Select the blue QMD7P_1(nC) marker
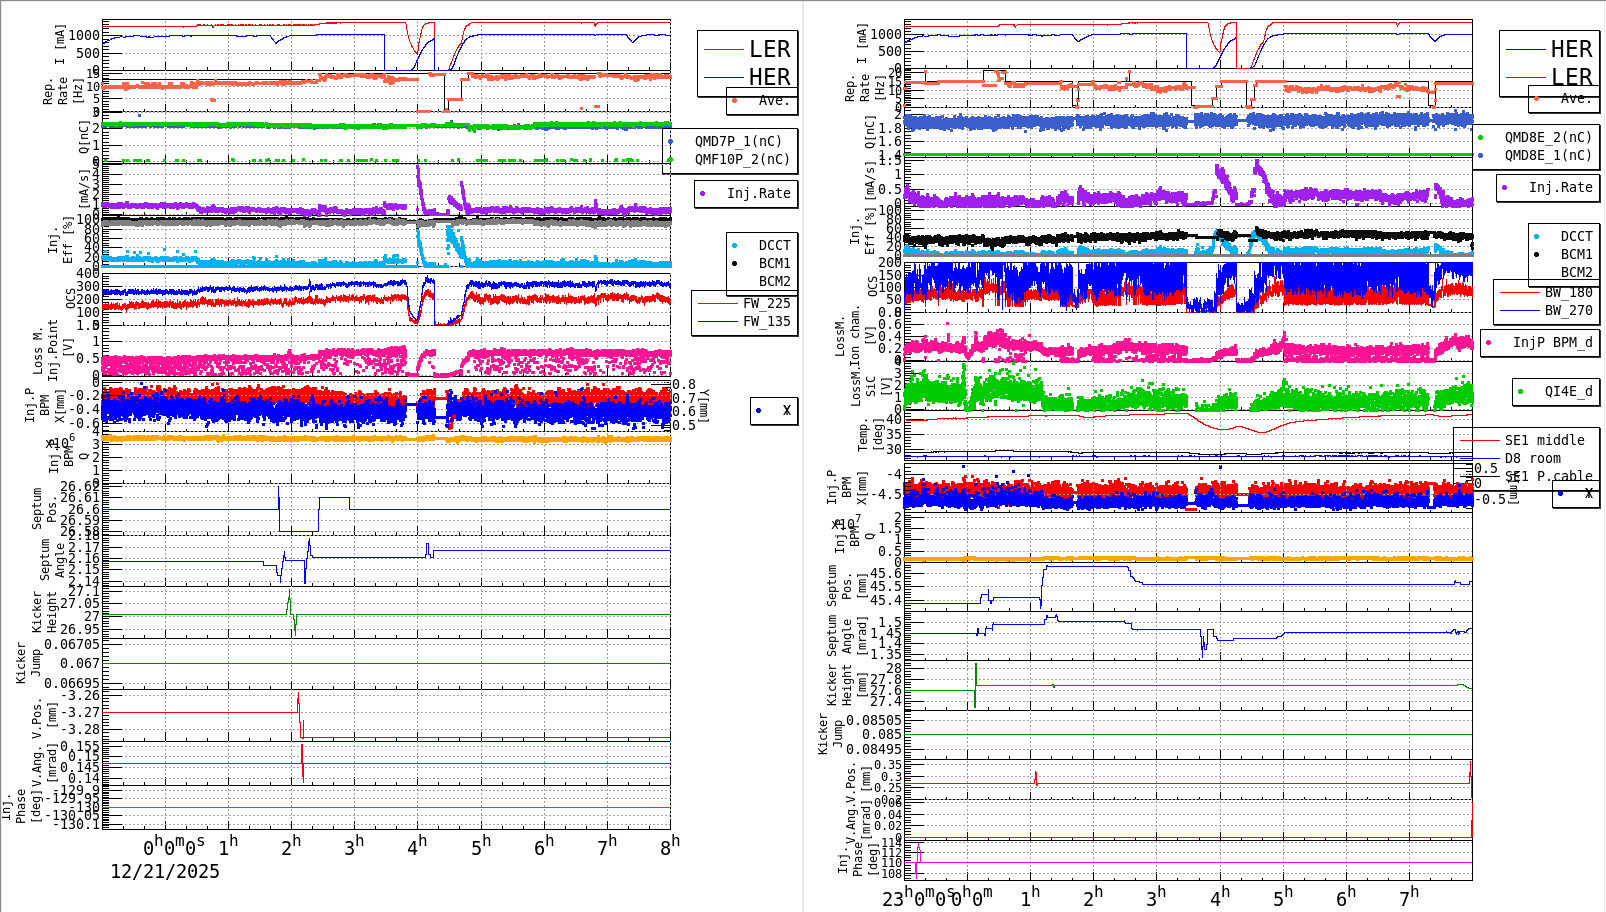 point(671,142)
